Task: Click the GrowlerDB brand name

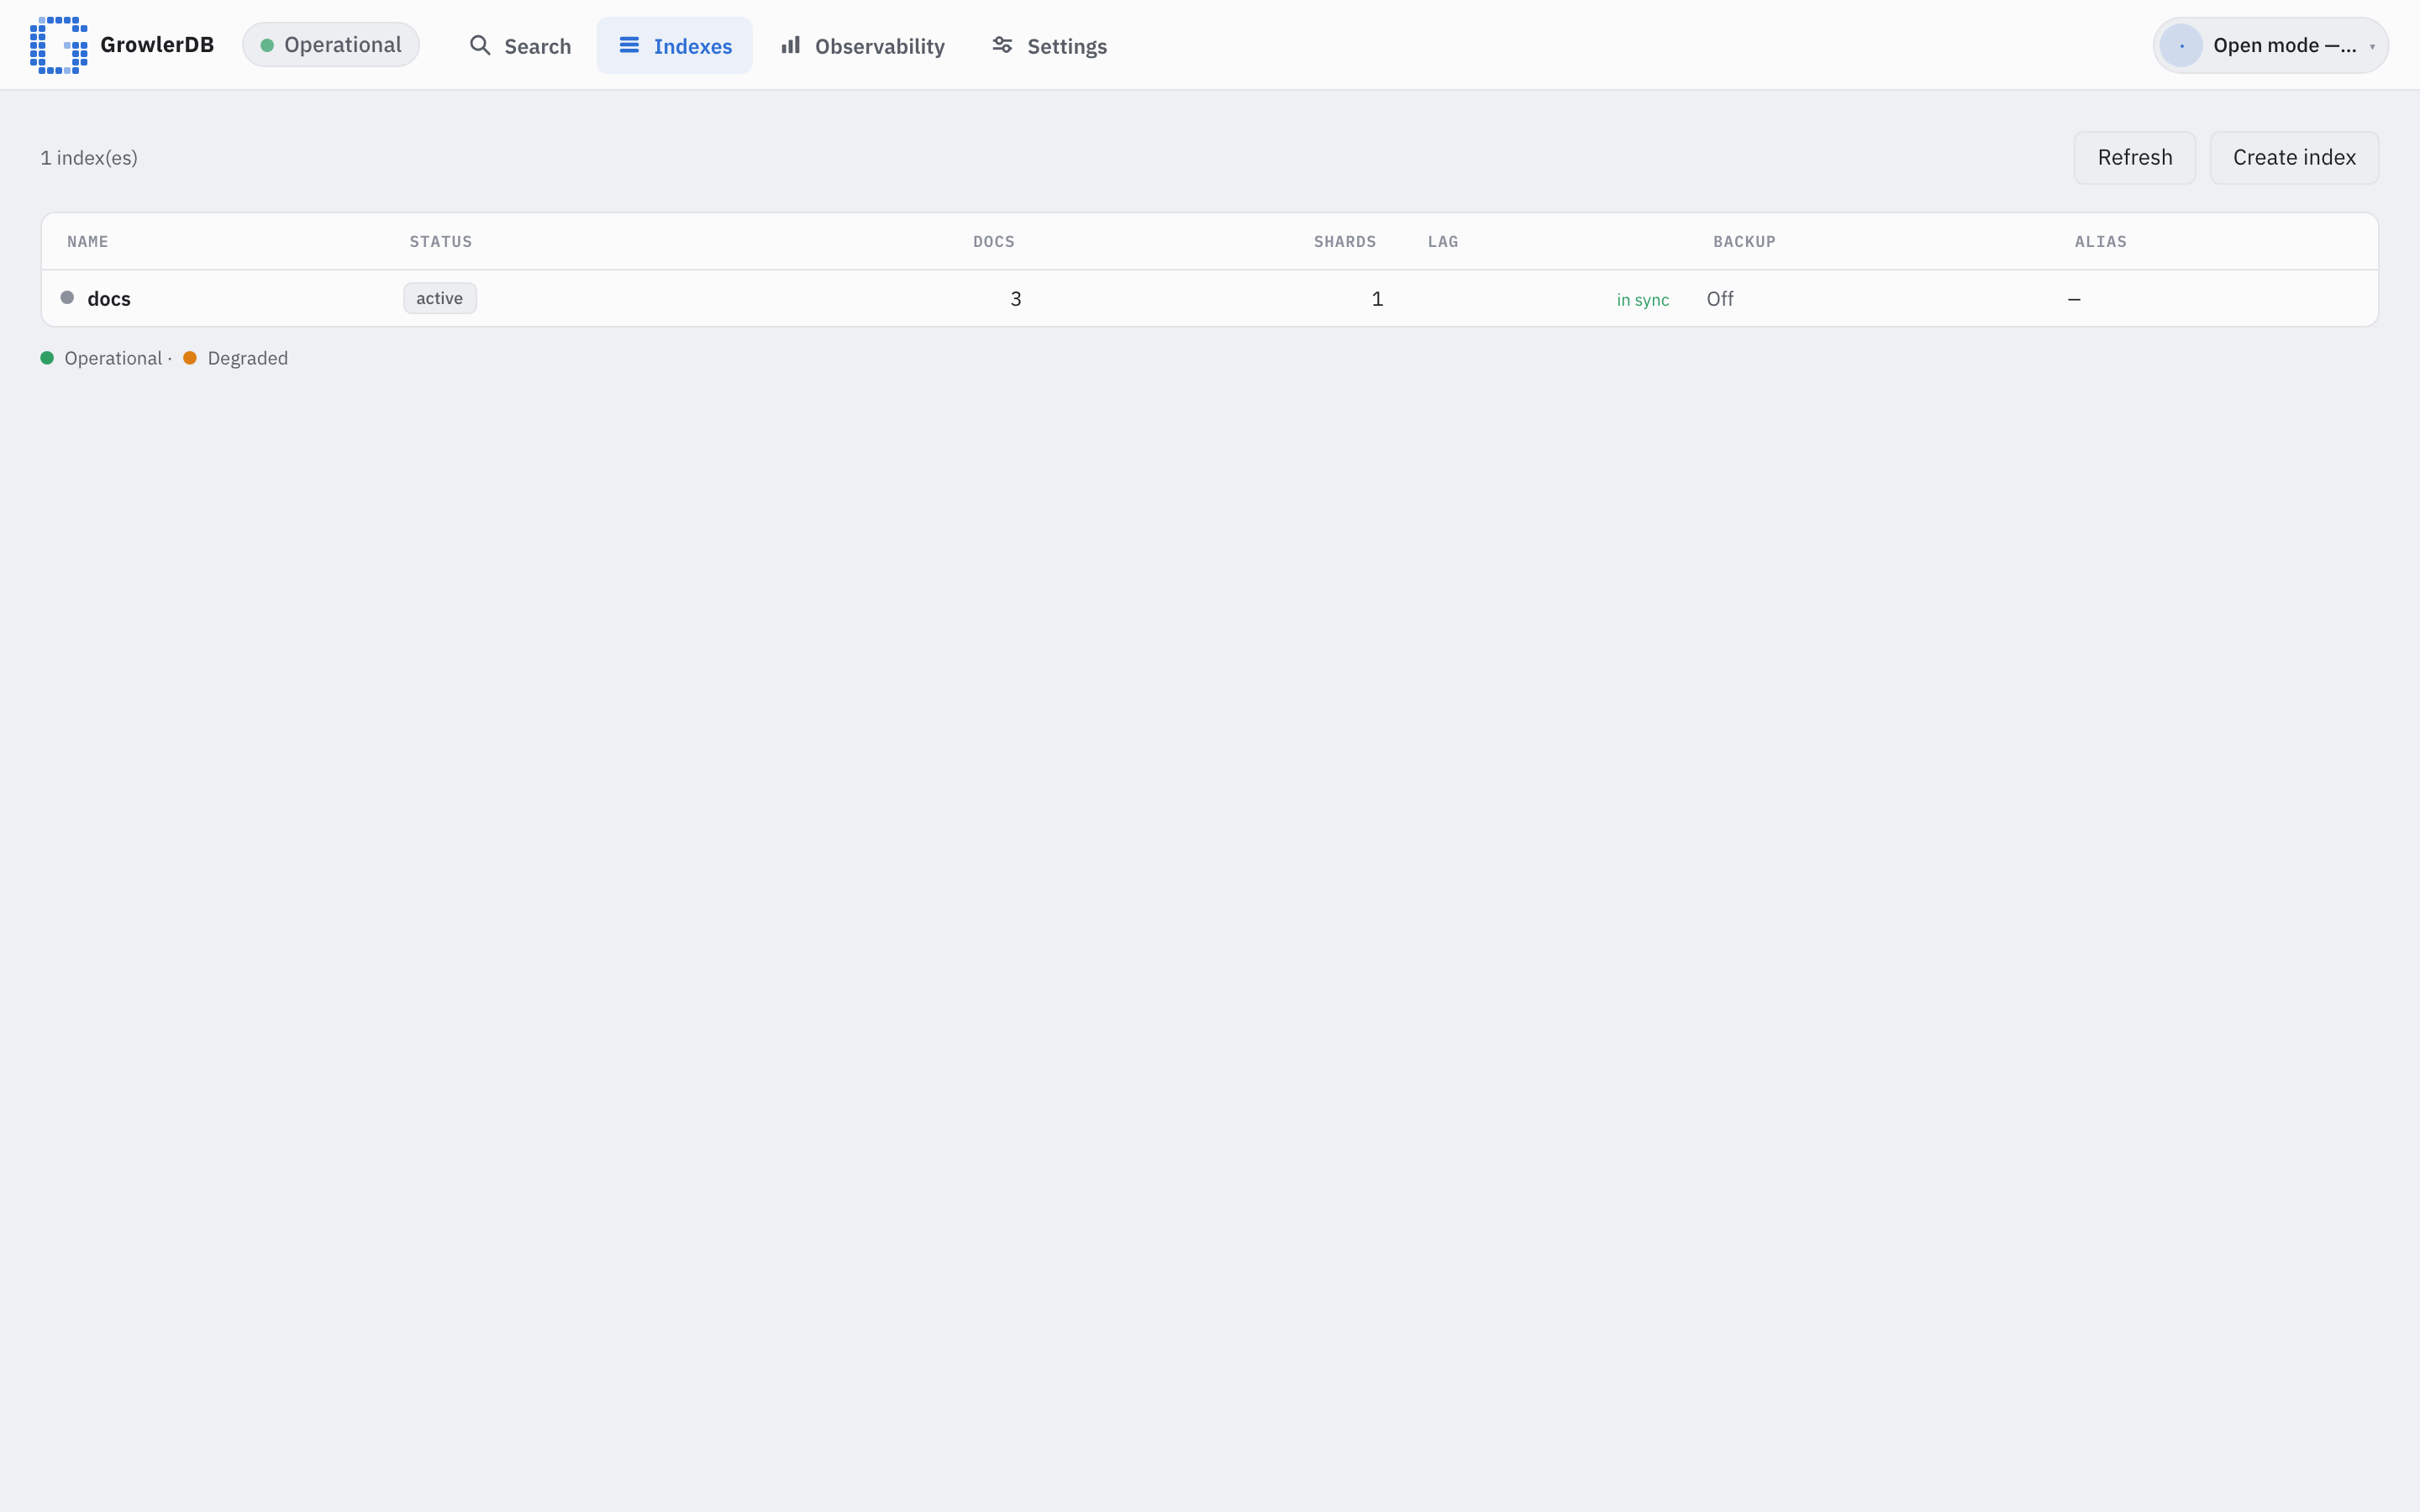Action: point(157,45)
